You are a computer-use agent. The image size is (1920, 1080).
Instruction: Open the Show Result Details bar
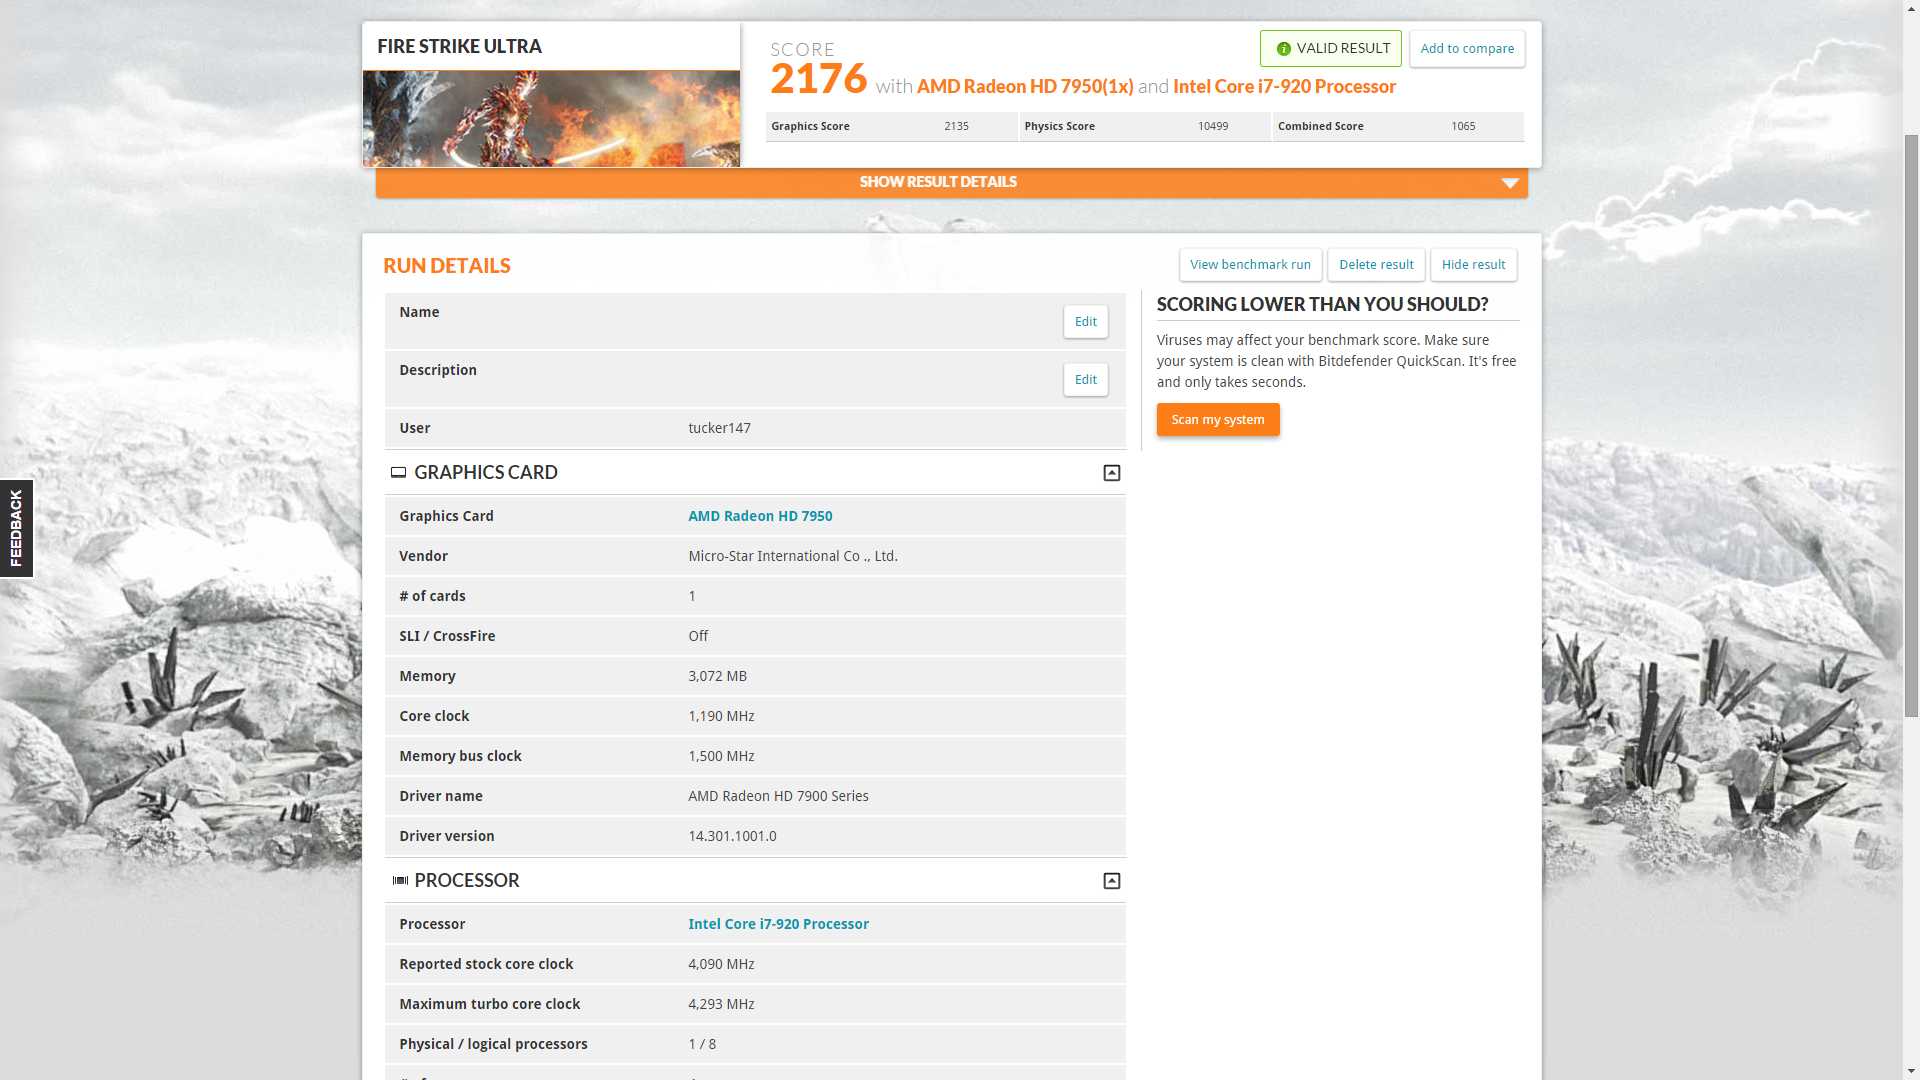tap(951, 182)
